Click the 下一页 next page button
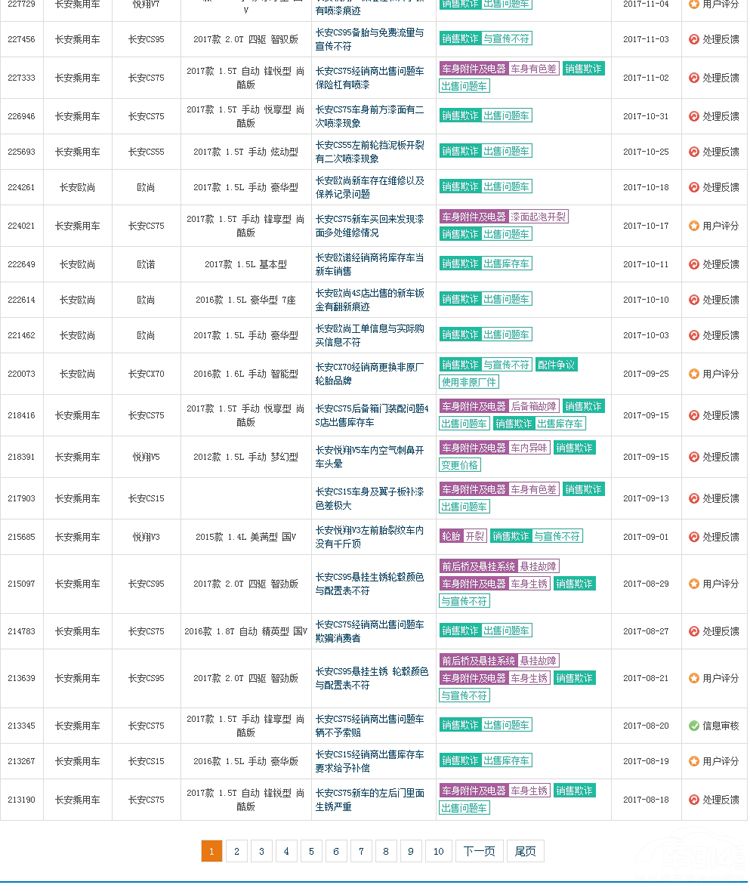Viewport: 750px width, 891px height. 478,851
